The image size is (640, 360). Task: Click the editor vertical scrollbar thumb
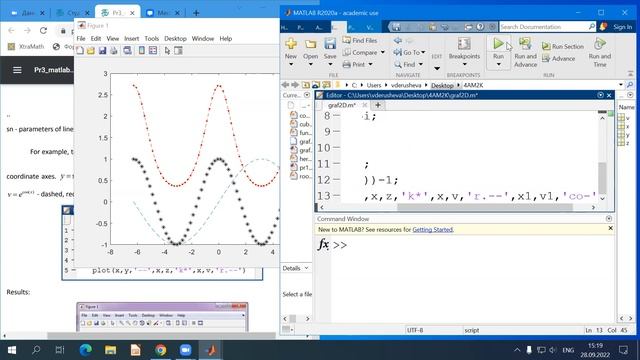[x=602, y=177]
